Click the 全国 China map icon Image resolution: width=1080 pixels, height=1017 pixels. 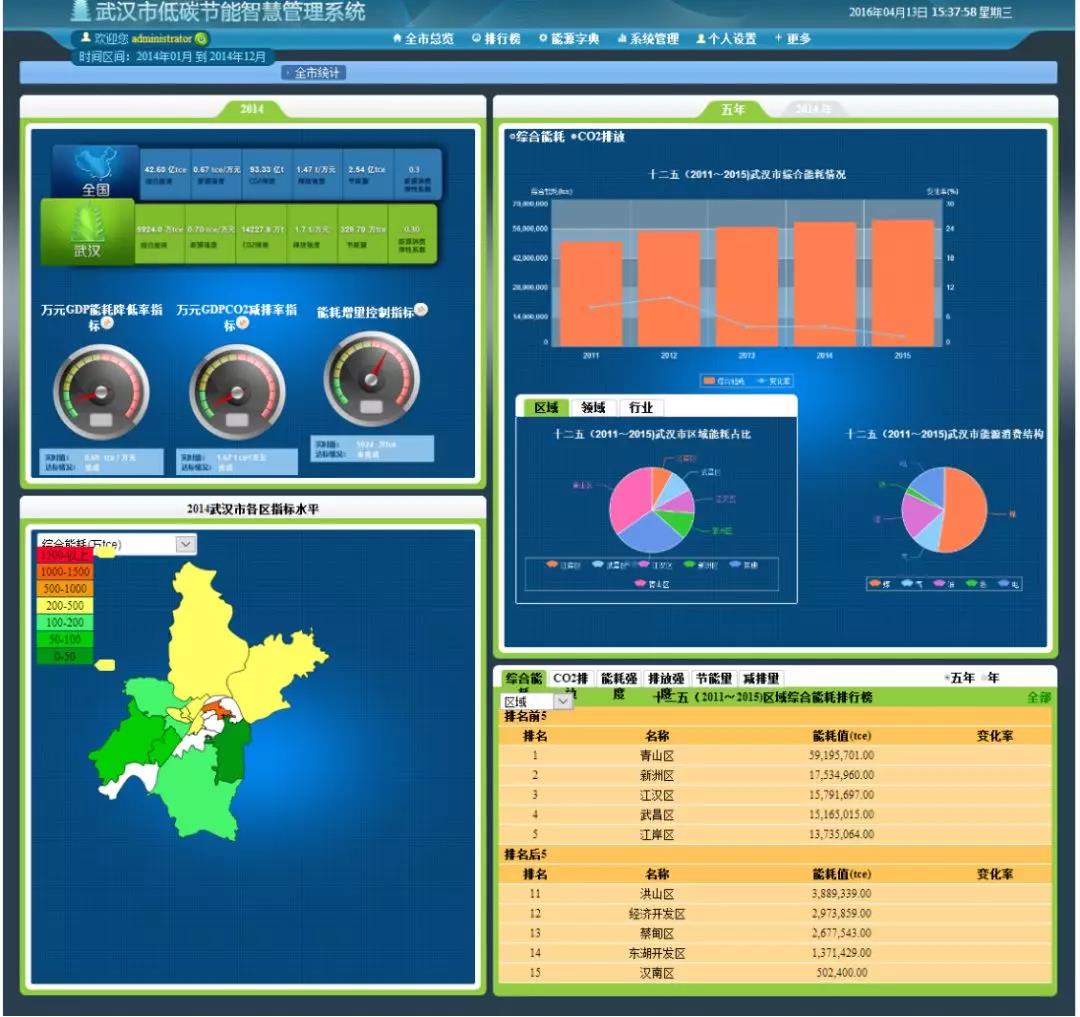click(x=95, y=172)
